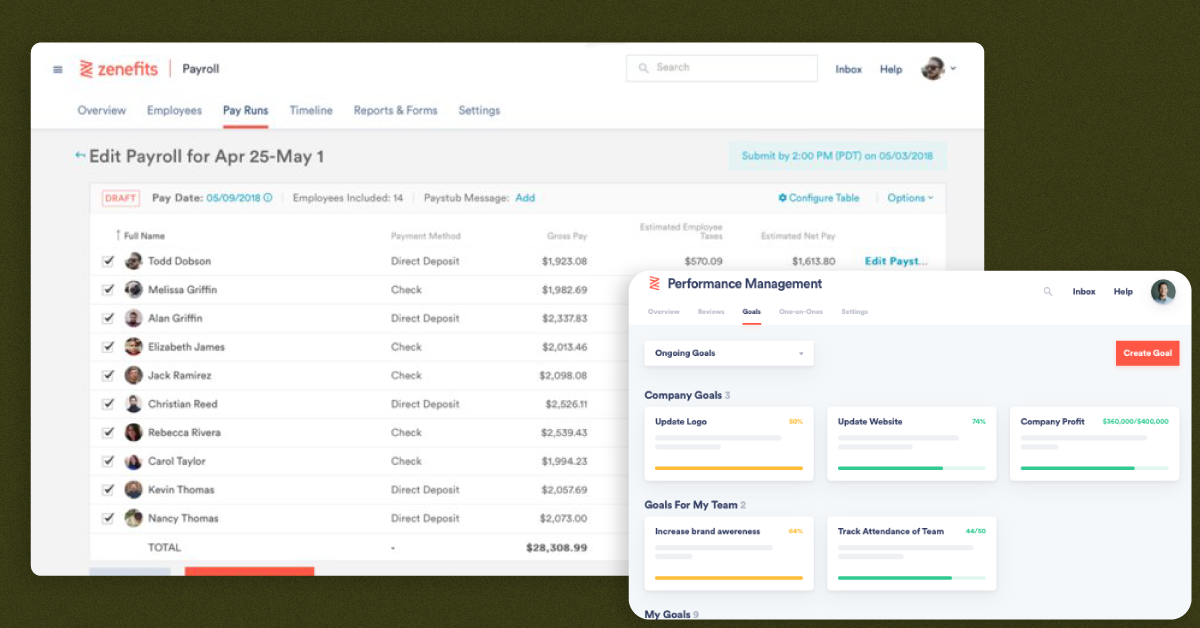Click the Gross Pay column header
Viewport: 1200px width, 628px height.
[567, 236]
